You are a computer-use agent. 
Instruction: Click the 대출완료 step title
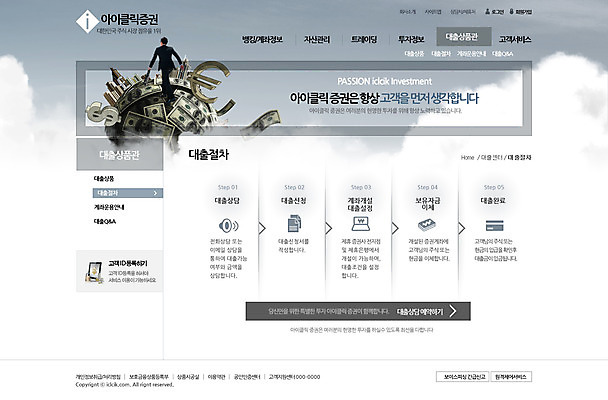tap(493, 201)
